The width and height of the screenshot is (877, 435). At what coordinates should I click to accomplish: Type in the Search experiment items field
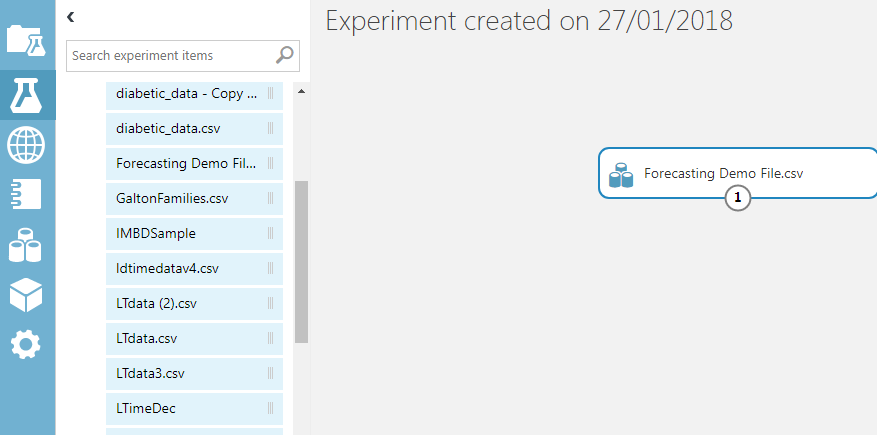click(170, 56)
